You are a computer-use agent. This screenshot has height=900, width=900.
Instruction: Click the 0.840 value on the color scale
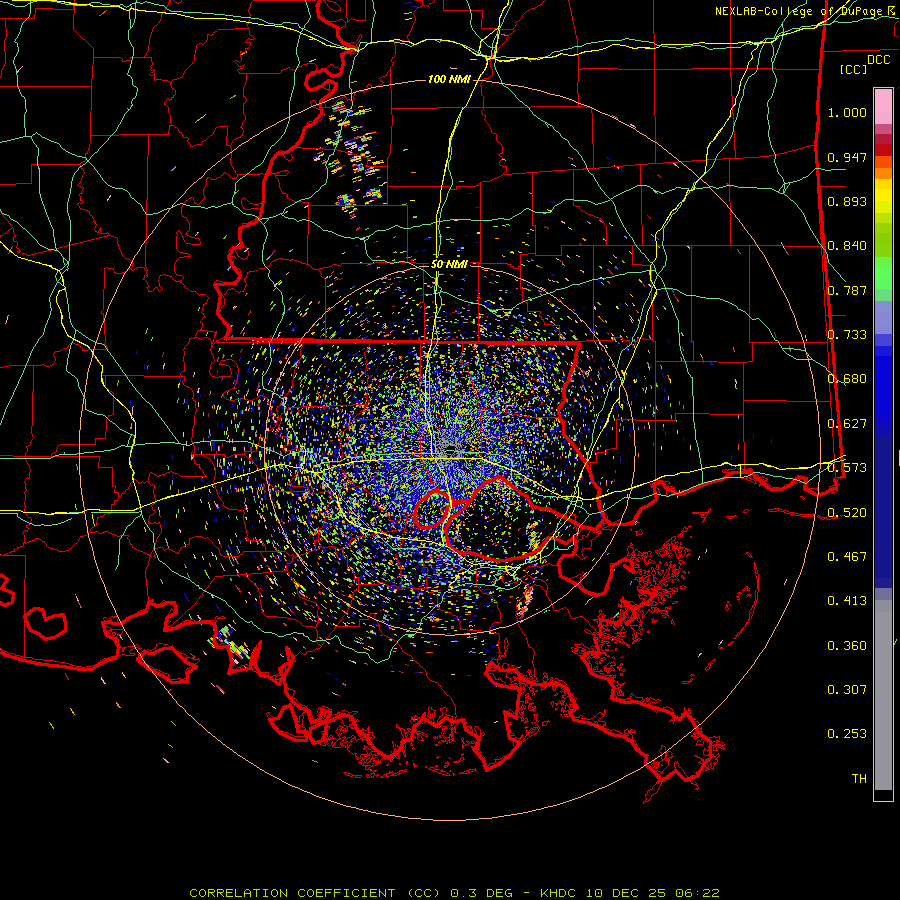point(847,246)
